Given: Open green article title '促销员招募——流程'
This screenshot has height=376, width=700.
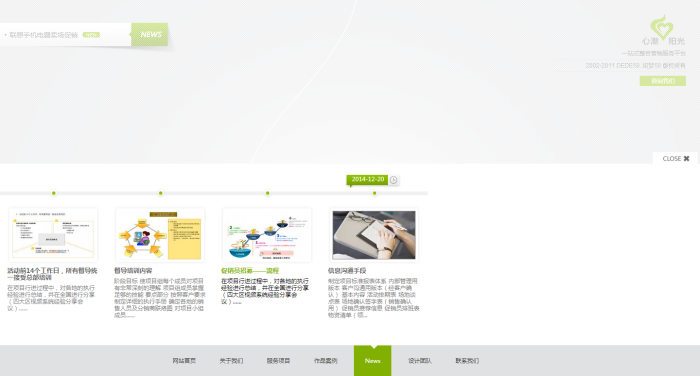Looking at the screenshot, I should tap(250, 271).
